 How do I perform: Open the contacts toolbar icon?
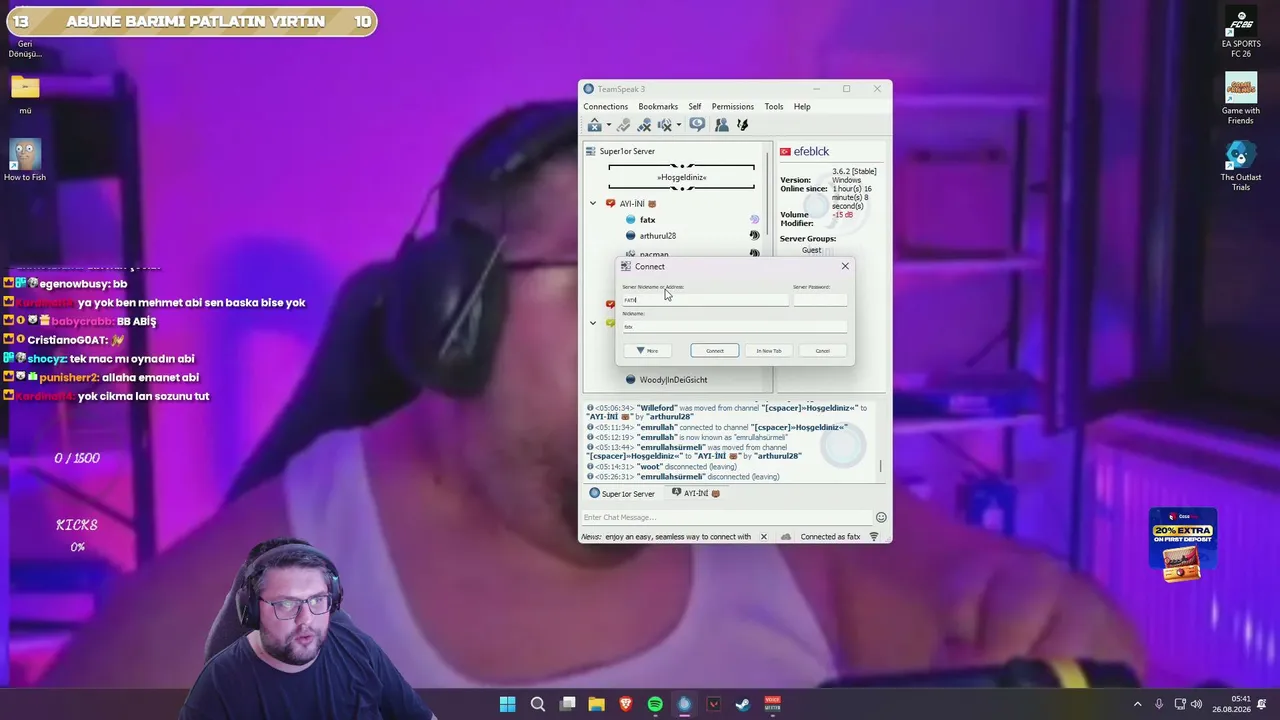[x=721, y=125]
